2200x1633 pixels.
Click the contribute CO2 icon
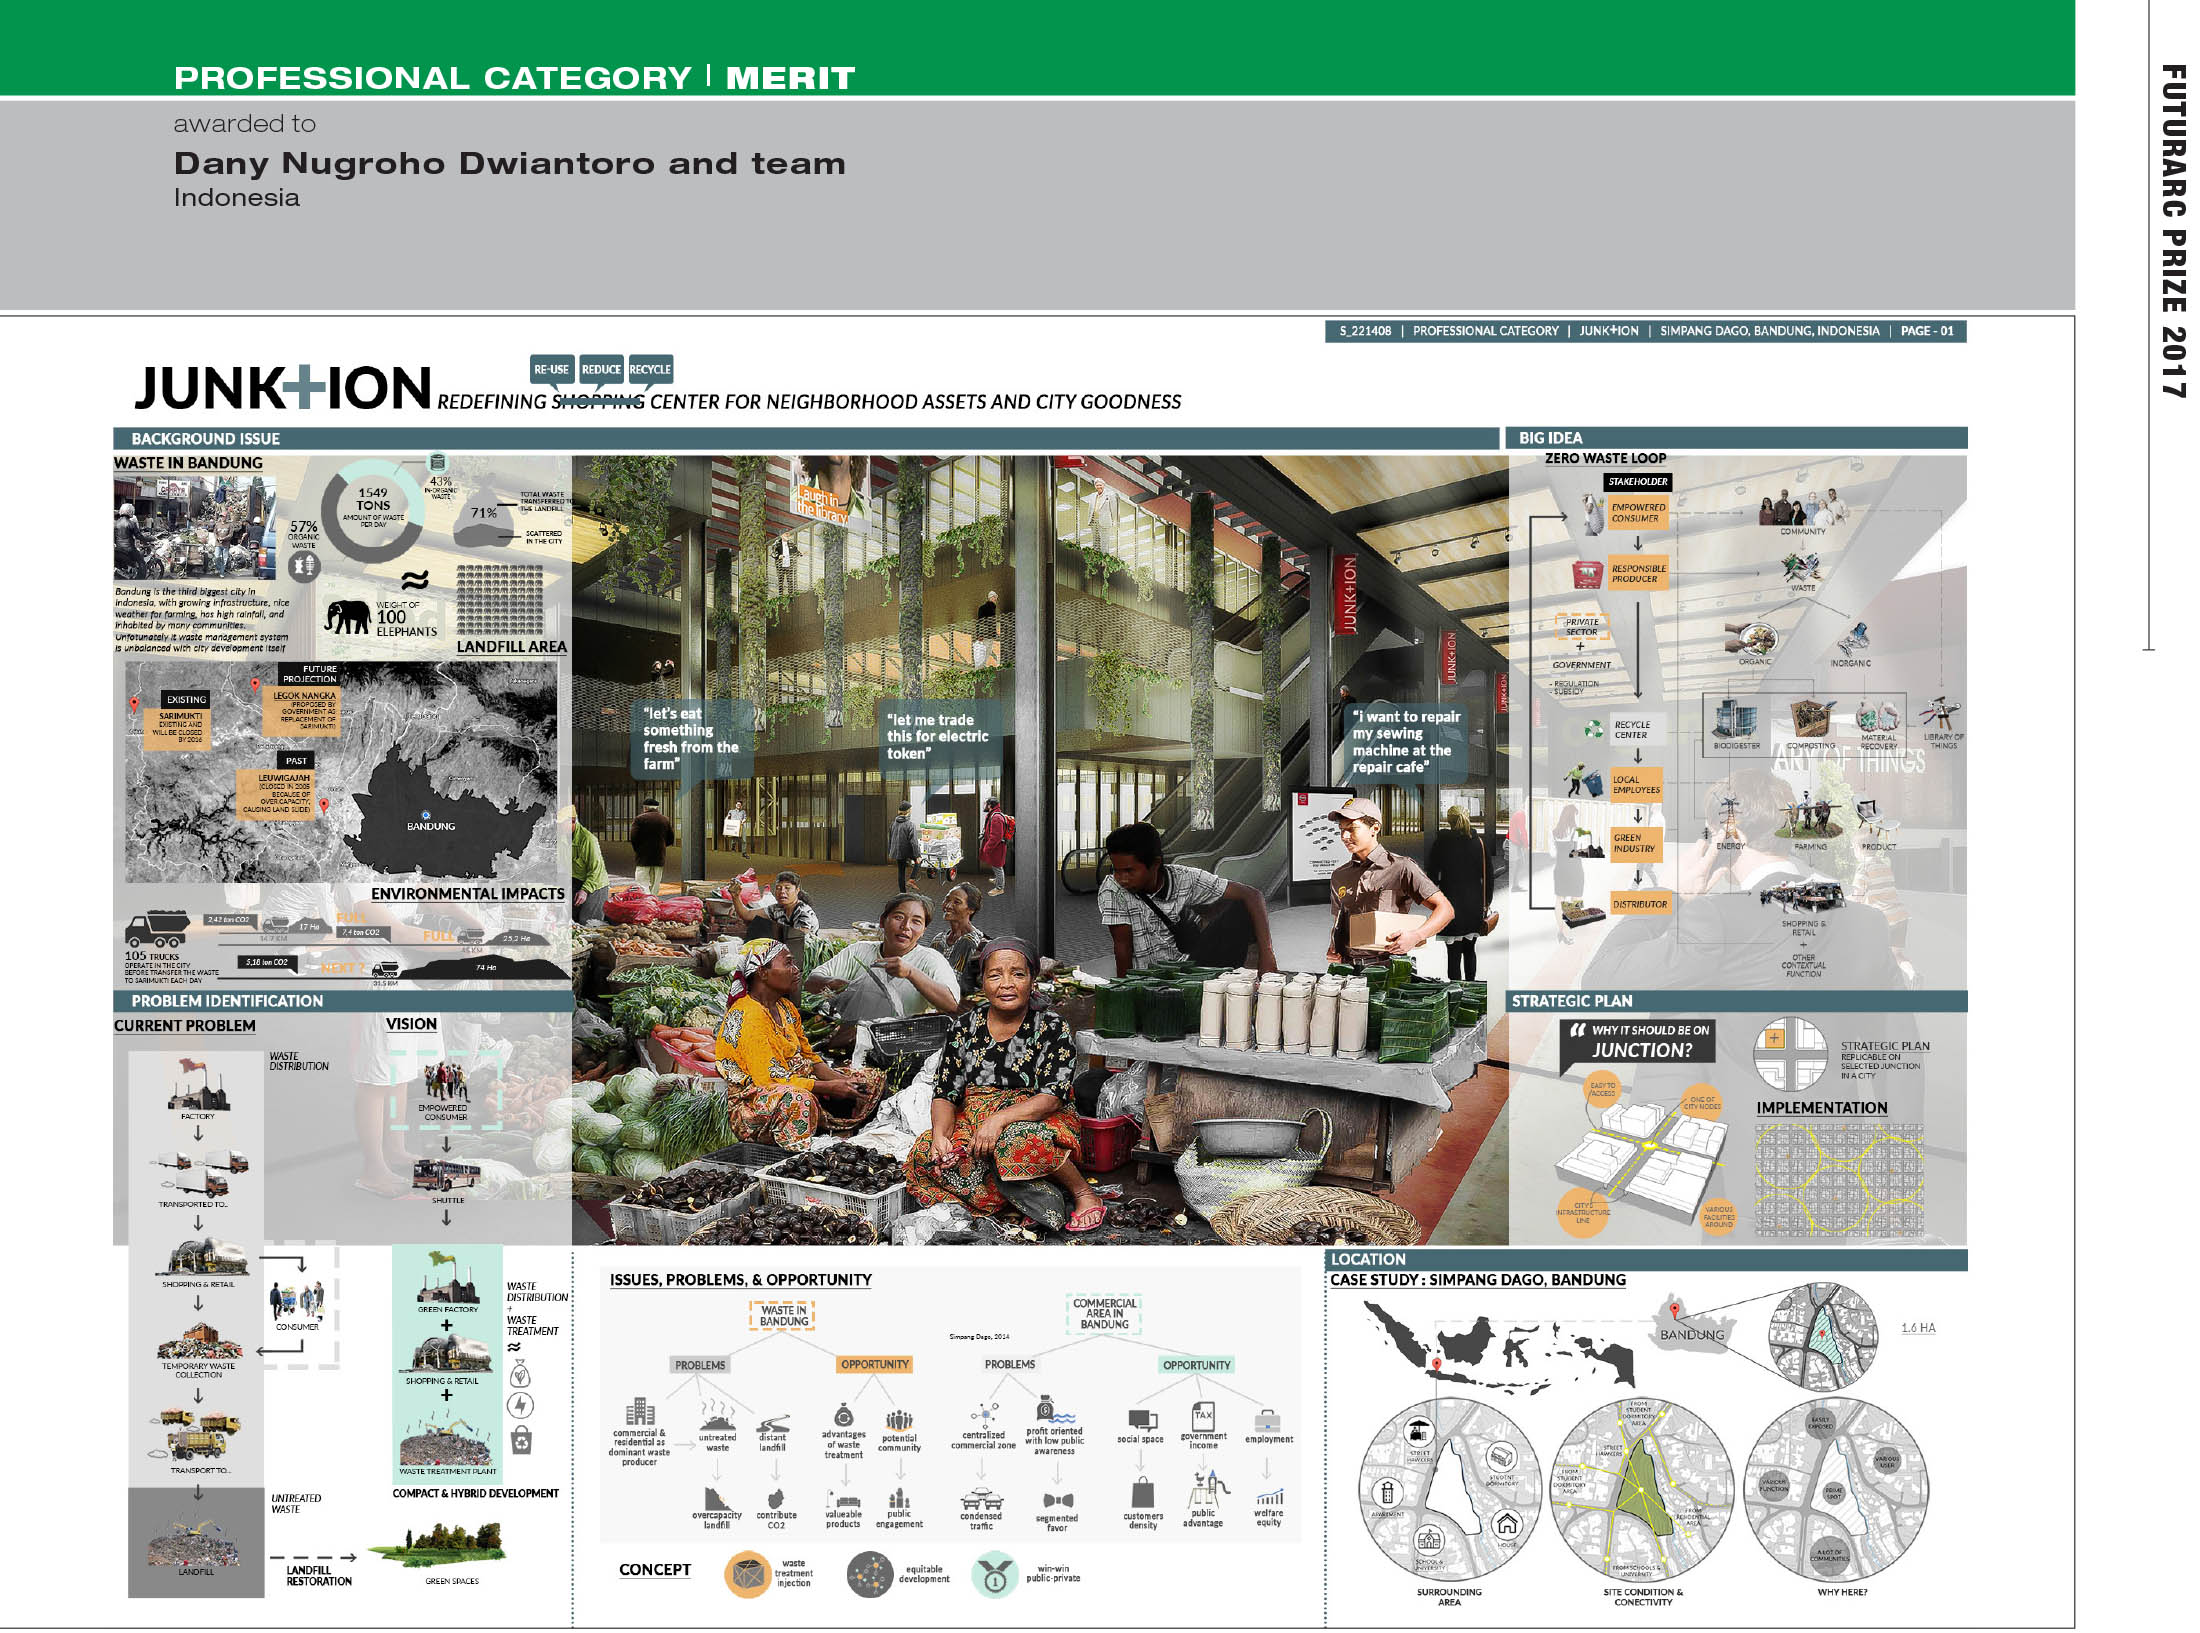pyautogui.click(x=775, y=1499)
